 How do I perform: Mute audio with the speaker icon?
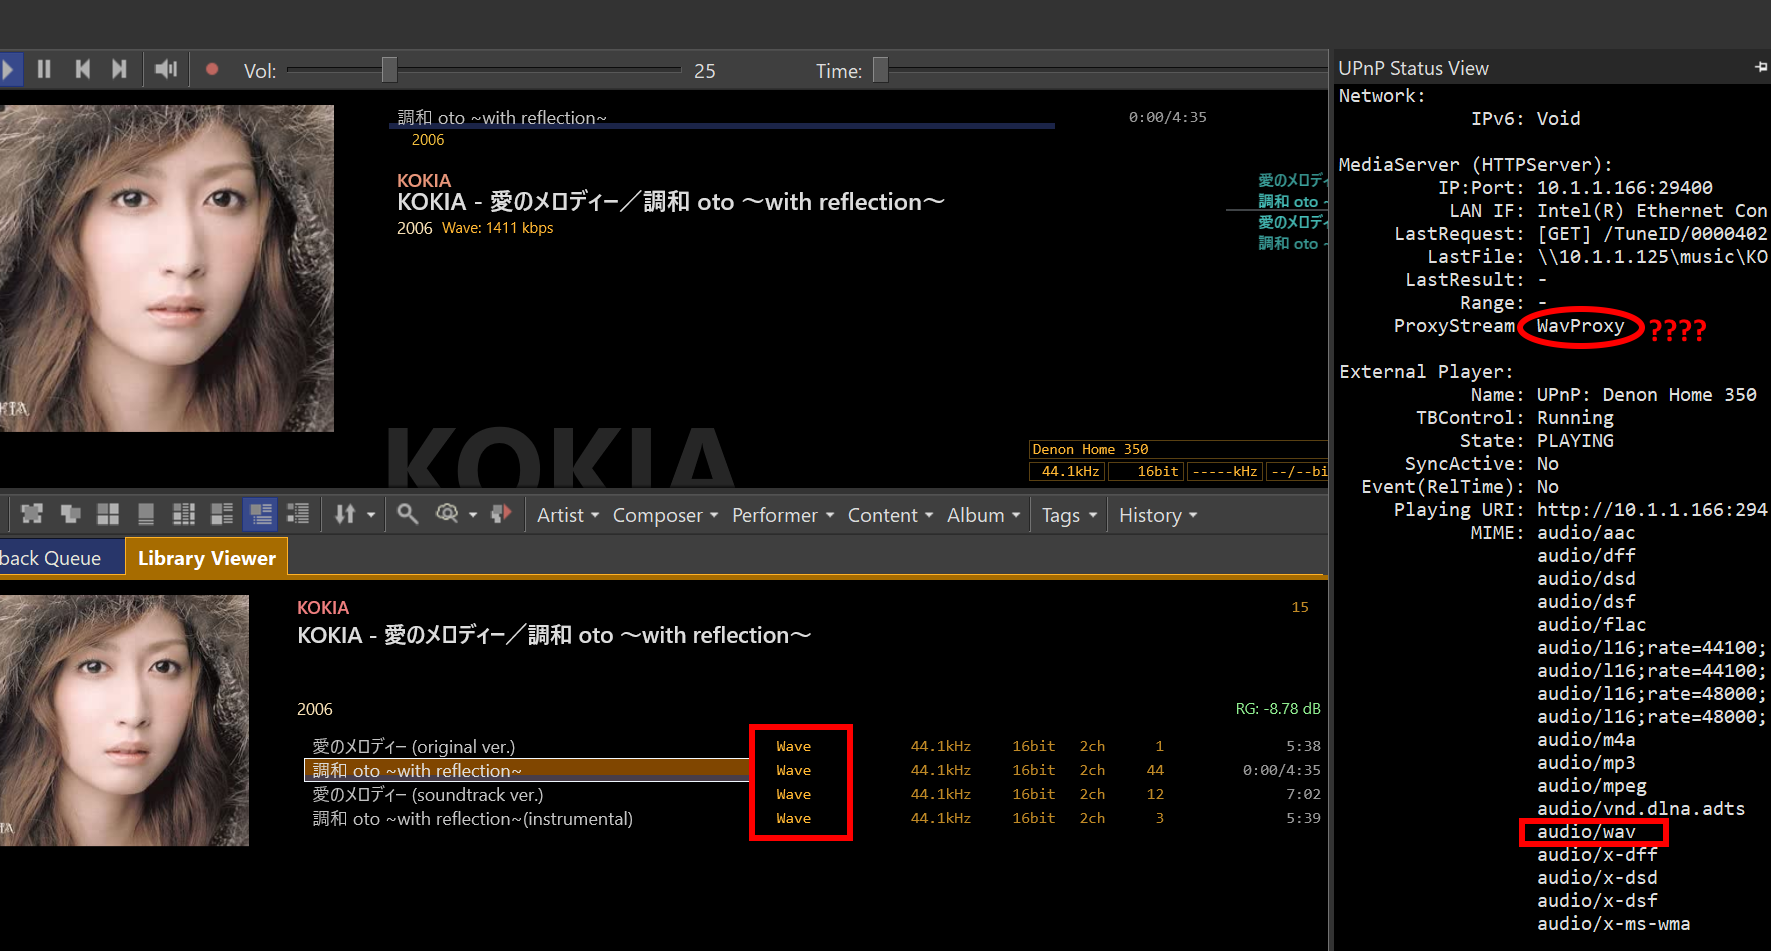coord(166,69)
